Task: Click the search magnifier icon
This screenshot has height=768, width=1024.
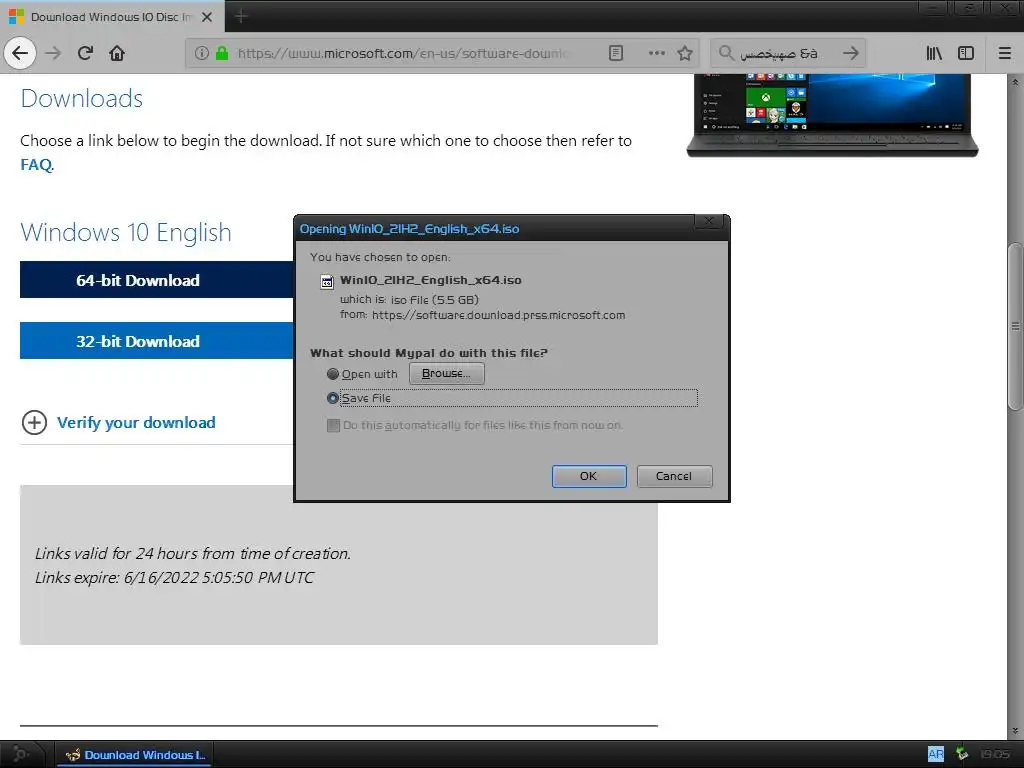Action: point(726,53)
